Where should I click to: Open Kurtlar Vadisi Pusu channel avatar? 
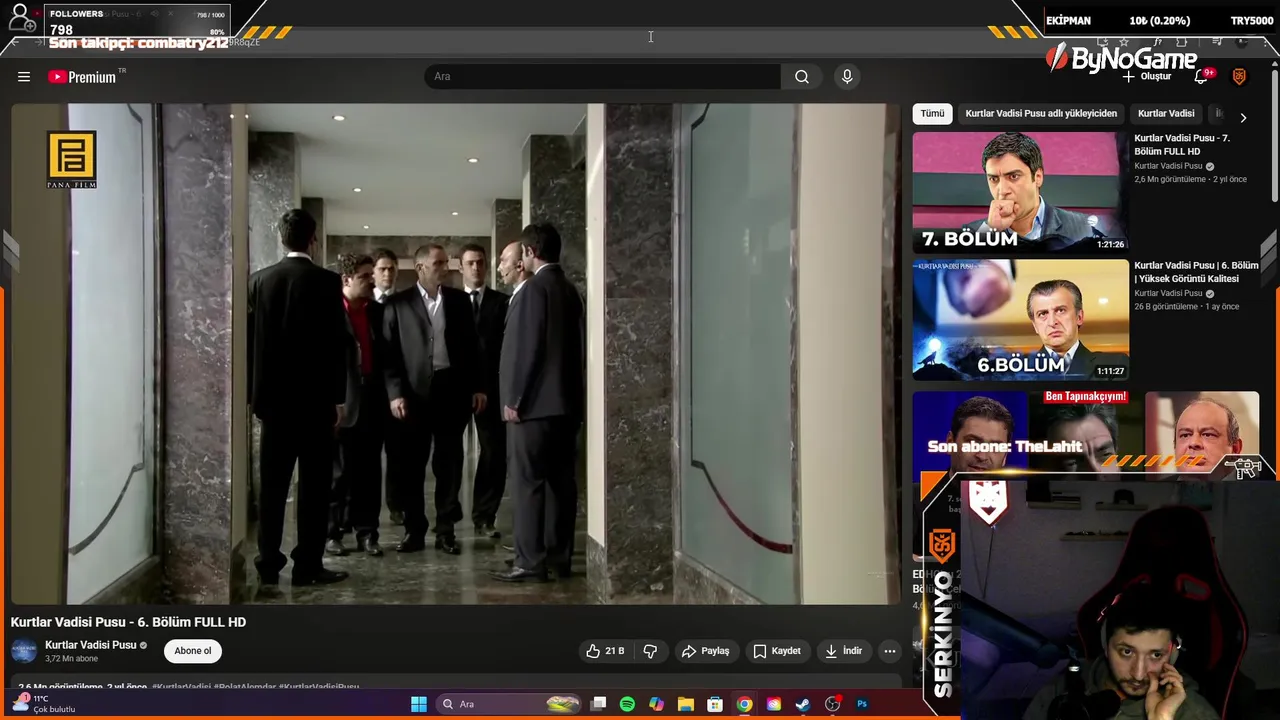pos(24,651)
